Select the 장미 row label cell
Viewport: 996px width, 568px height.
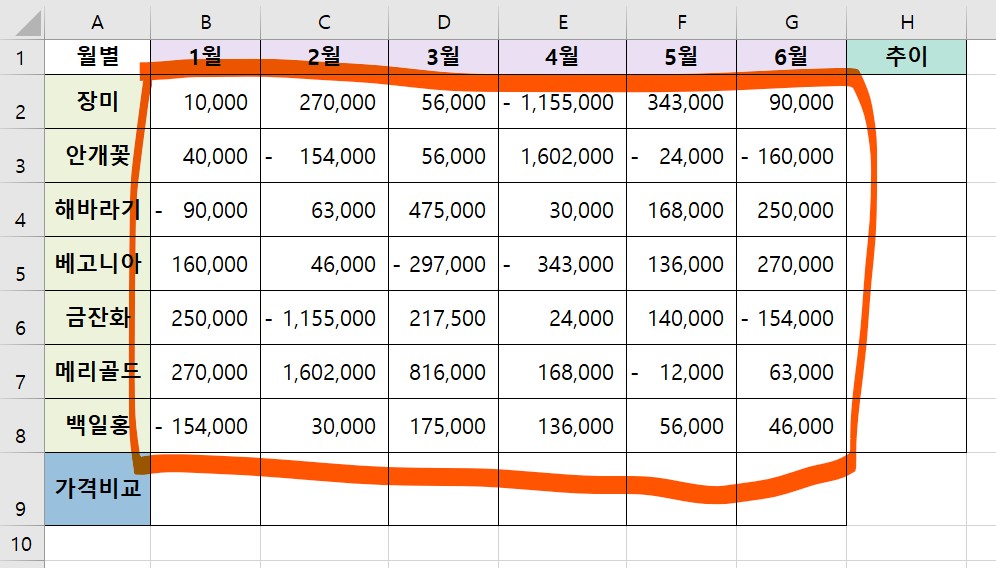coord(97,102)
